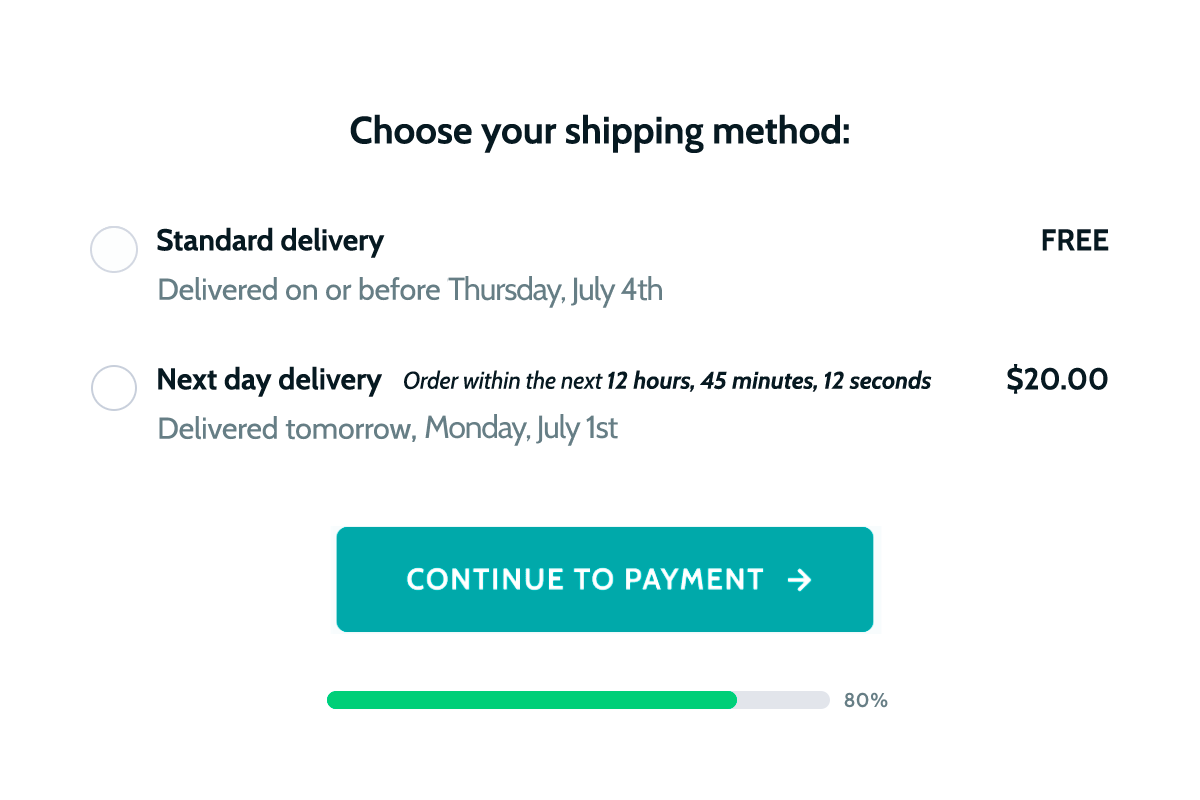
Task: Click the 'Monday, July 1st' delivery date
Action: [x=521, y=428]
